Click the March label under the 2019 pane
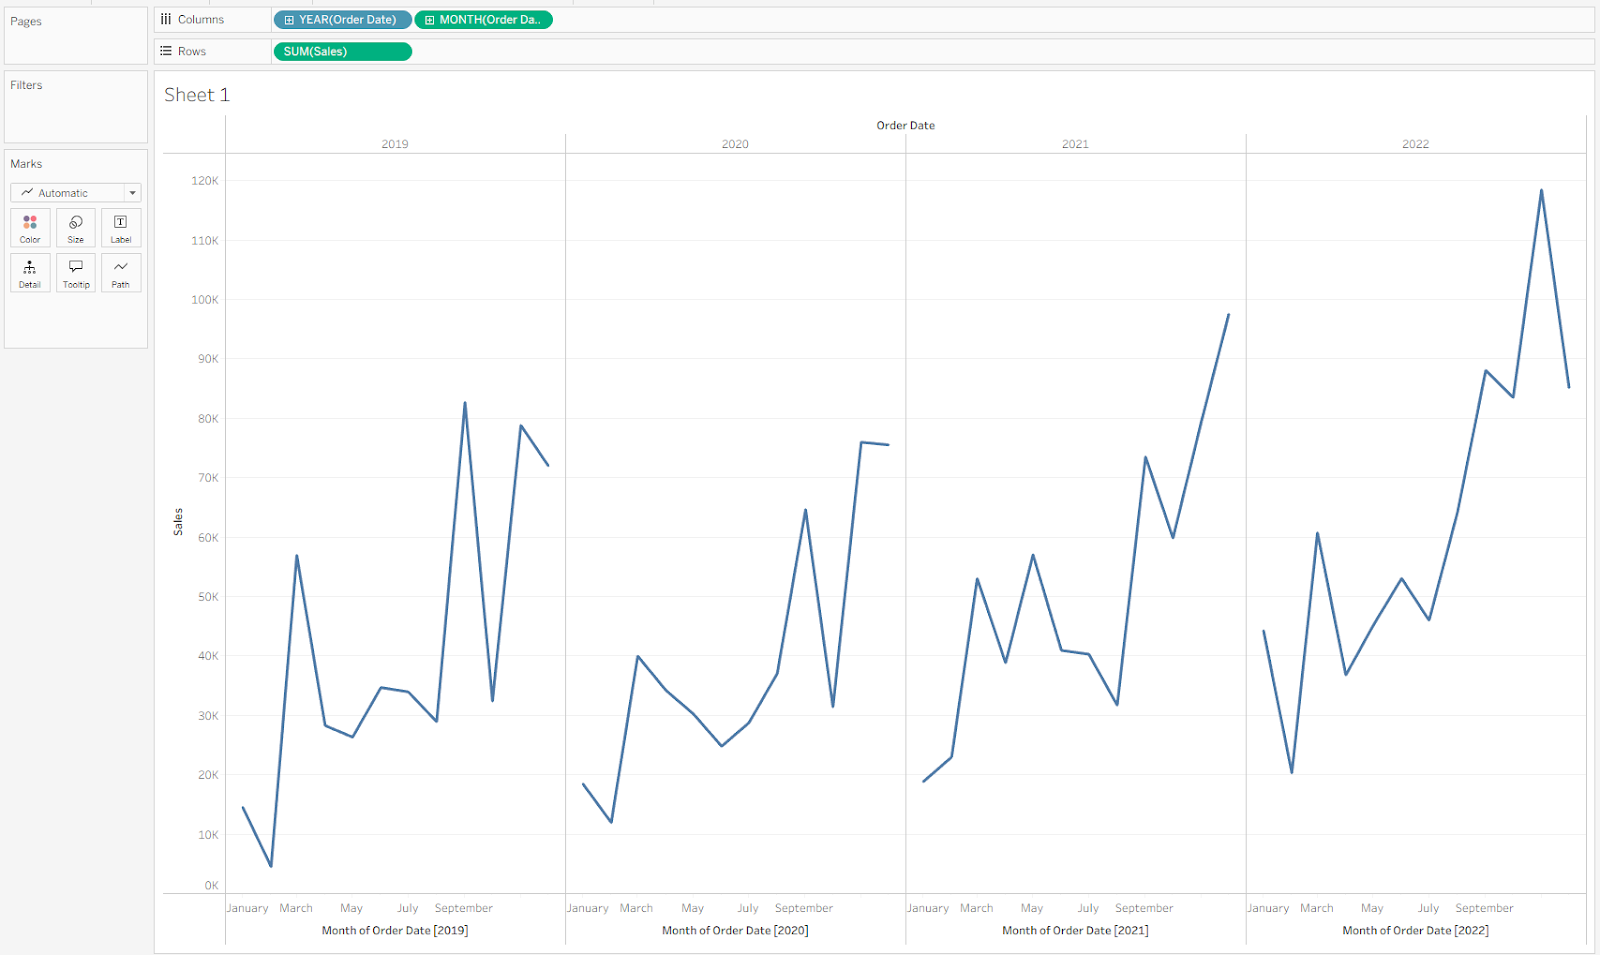The width and height of the screenshot is (1600, 955). click(296, 908)
